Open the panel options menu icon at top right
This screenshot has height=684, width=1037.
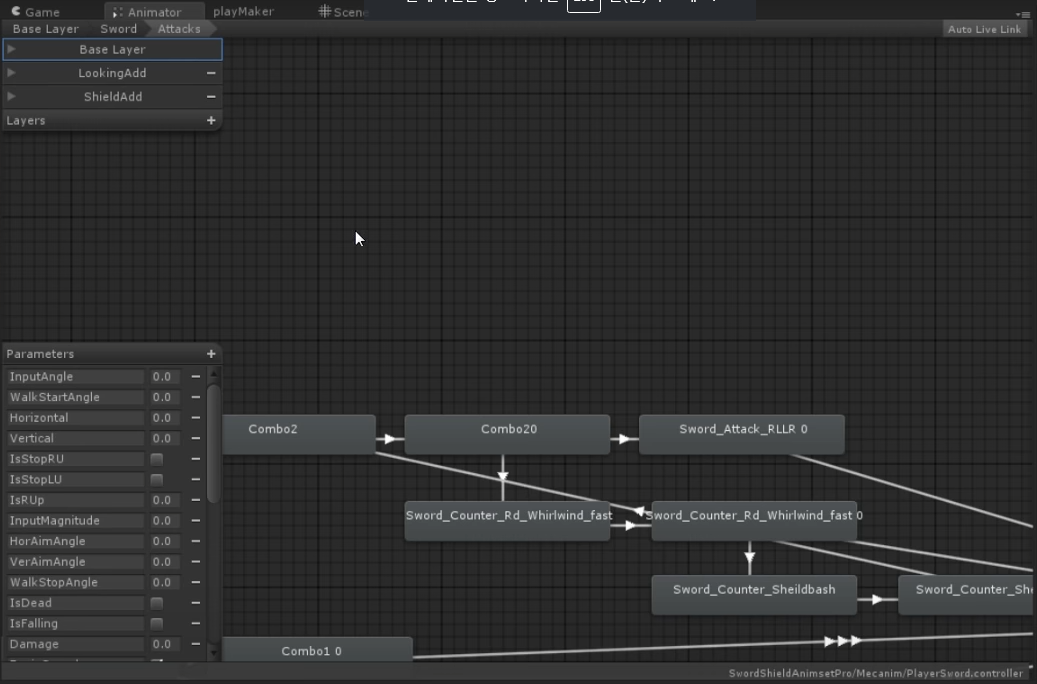[x=1022, y=14]
